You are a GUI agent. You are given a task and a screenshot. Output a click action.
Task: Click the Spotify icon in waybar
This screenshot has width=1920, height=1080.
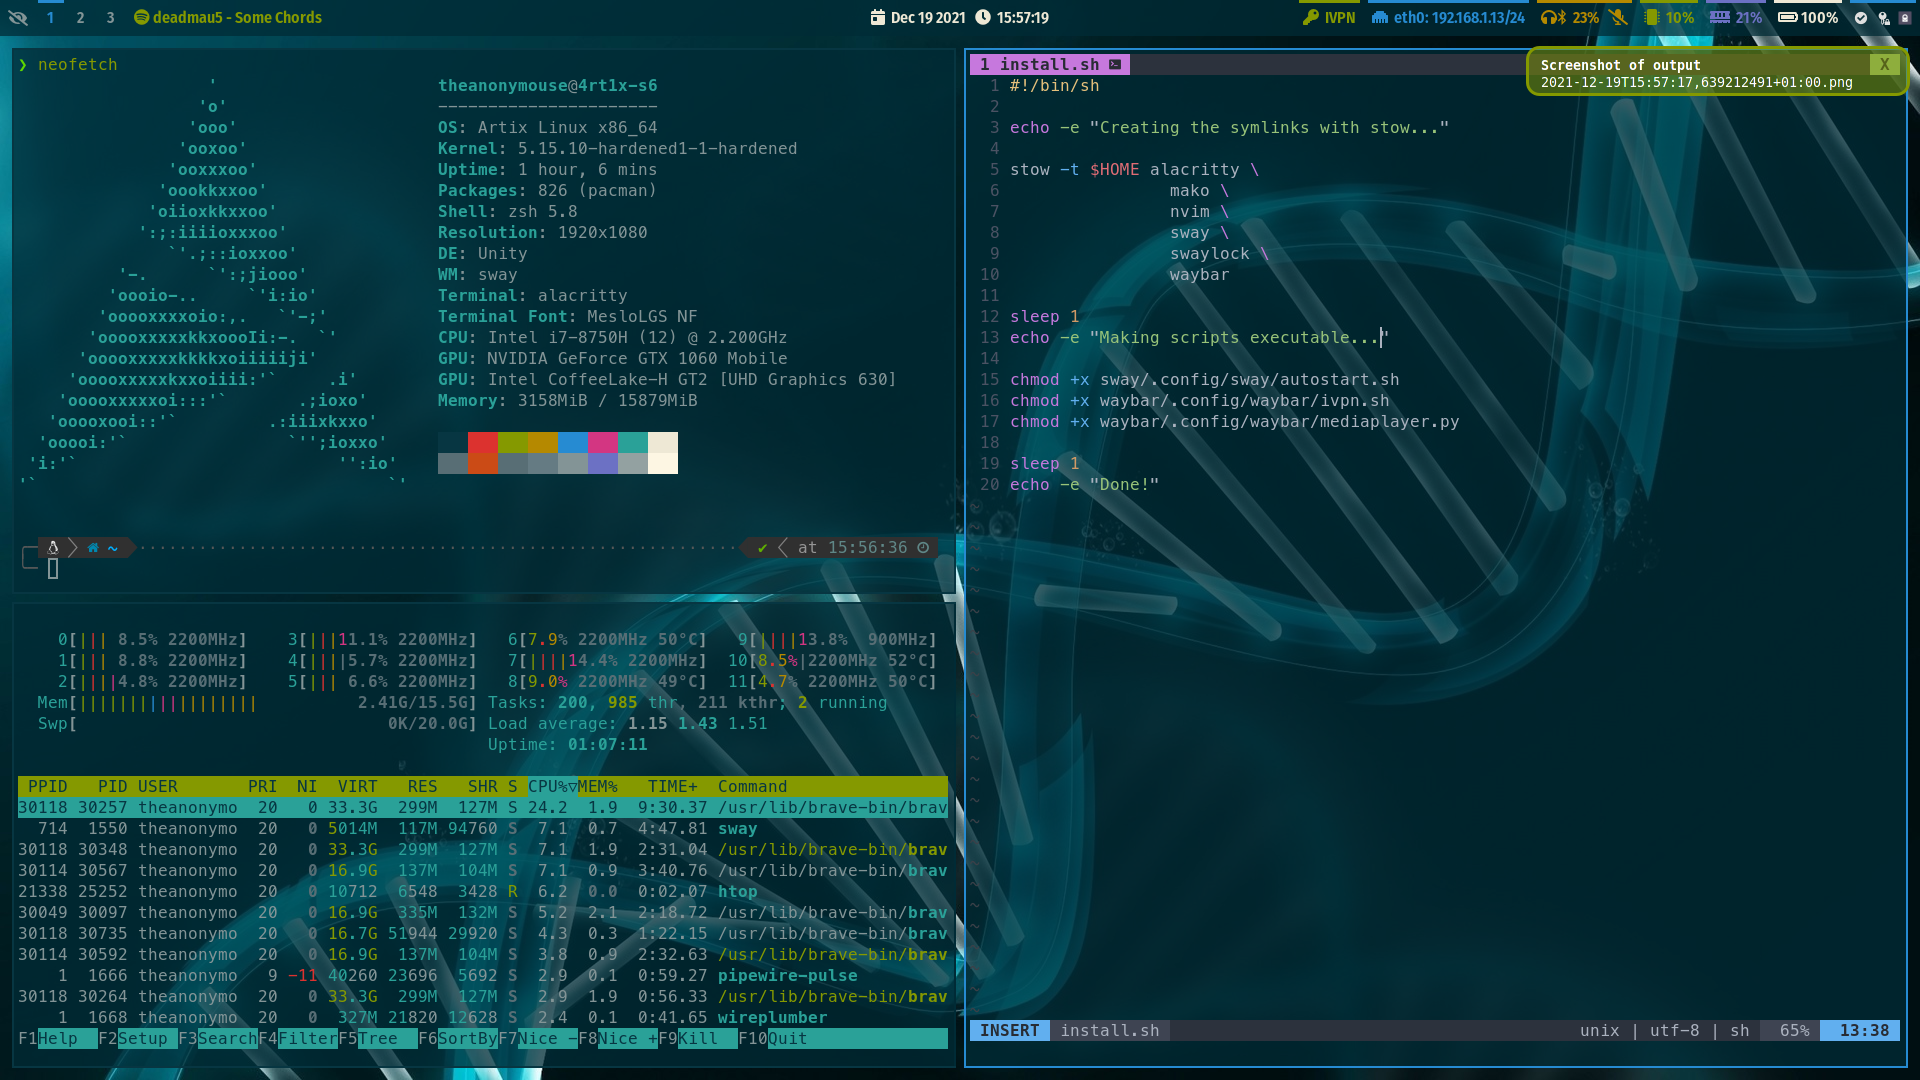[x=141, y=18]
